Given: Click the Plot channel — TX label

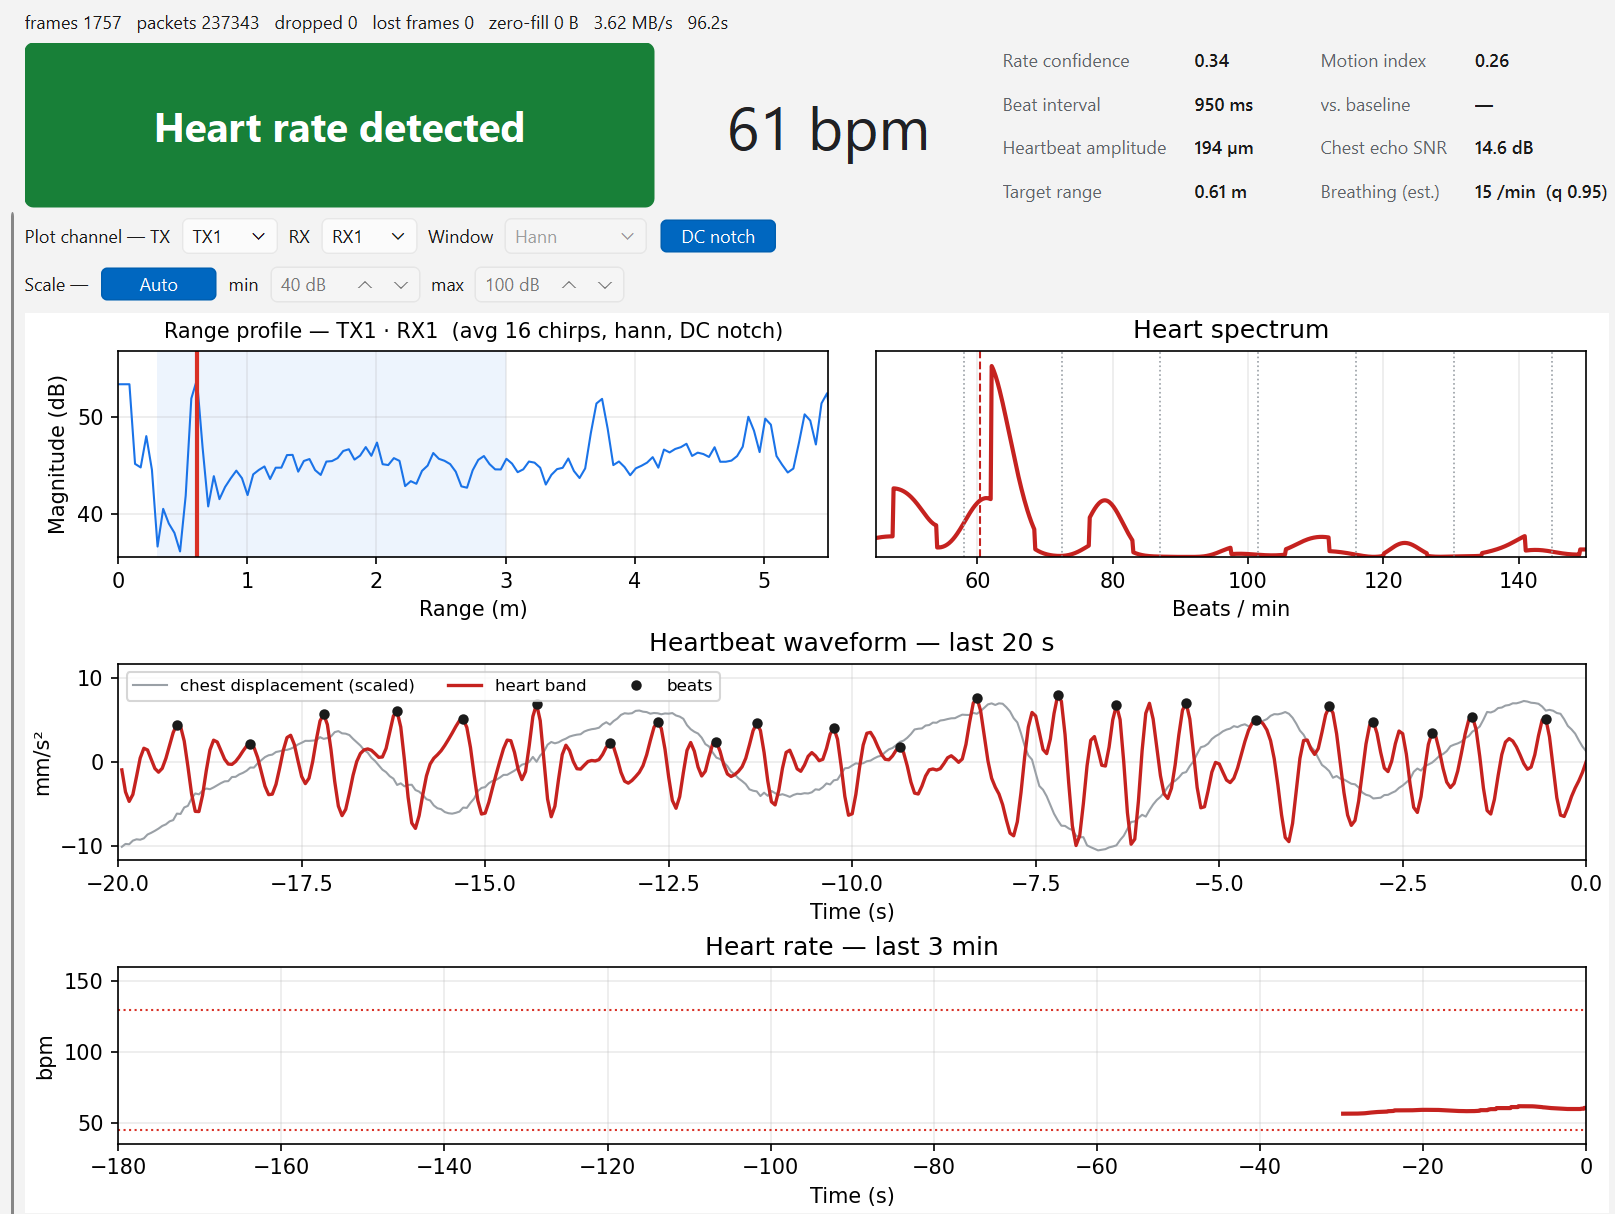Looking at the screenshot, I should [x=97, y=237].
